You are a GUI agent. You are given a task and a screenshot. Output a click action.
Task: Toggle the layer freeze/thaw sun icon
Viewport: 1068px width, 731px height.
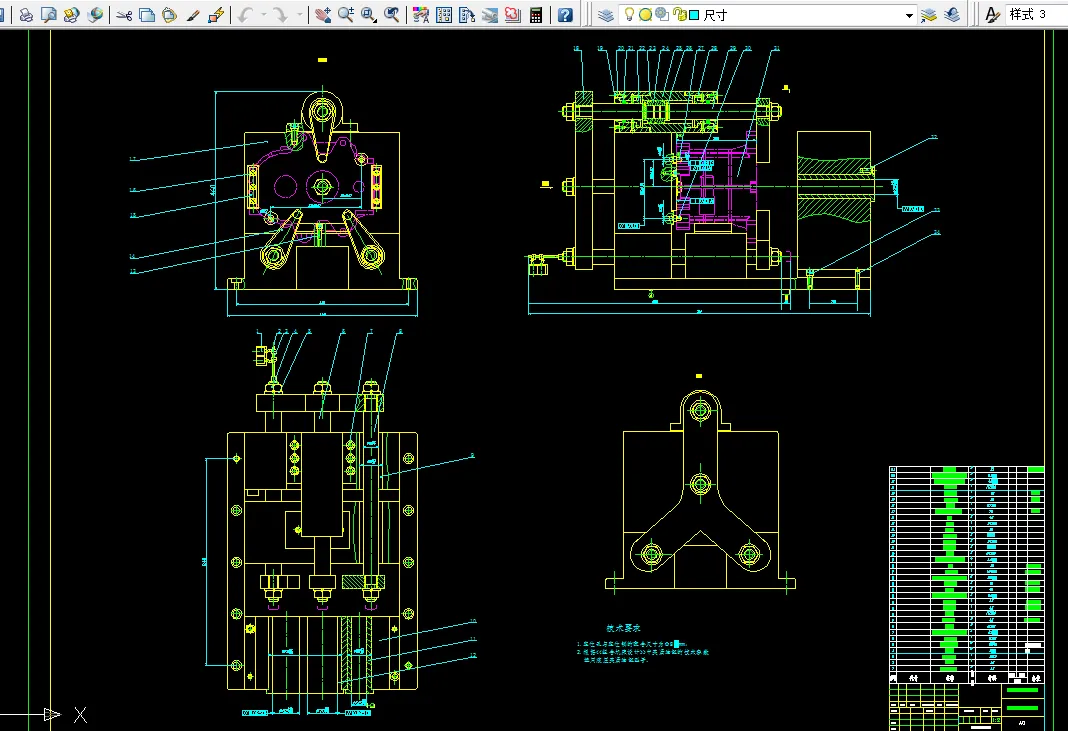(x=646, y=14)
